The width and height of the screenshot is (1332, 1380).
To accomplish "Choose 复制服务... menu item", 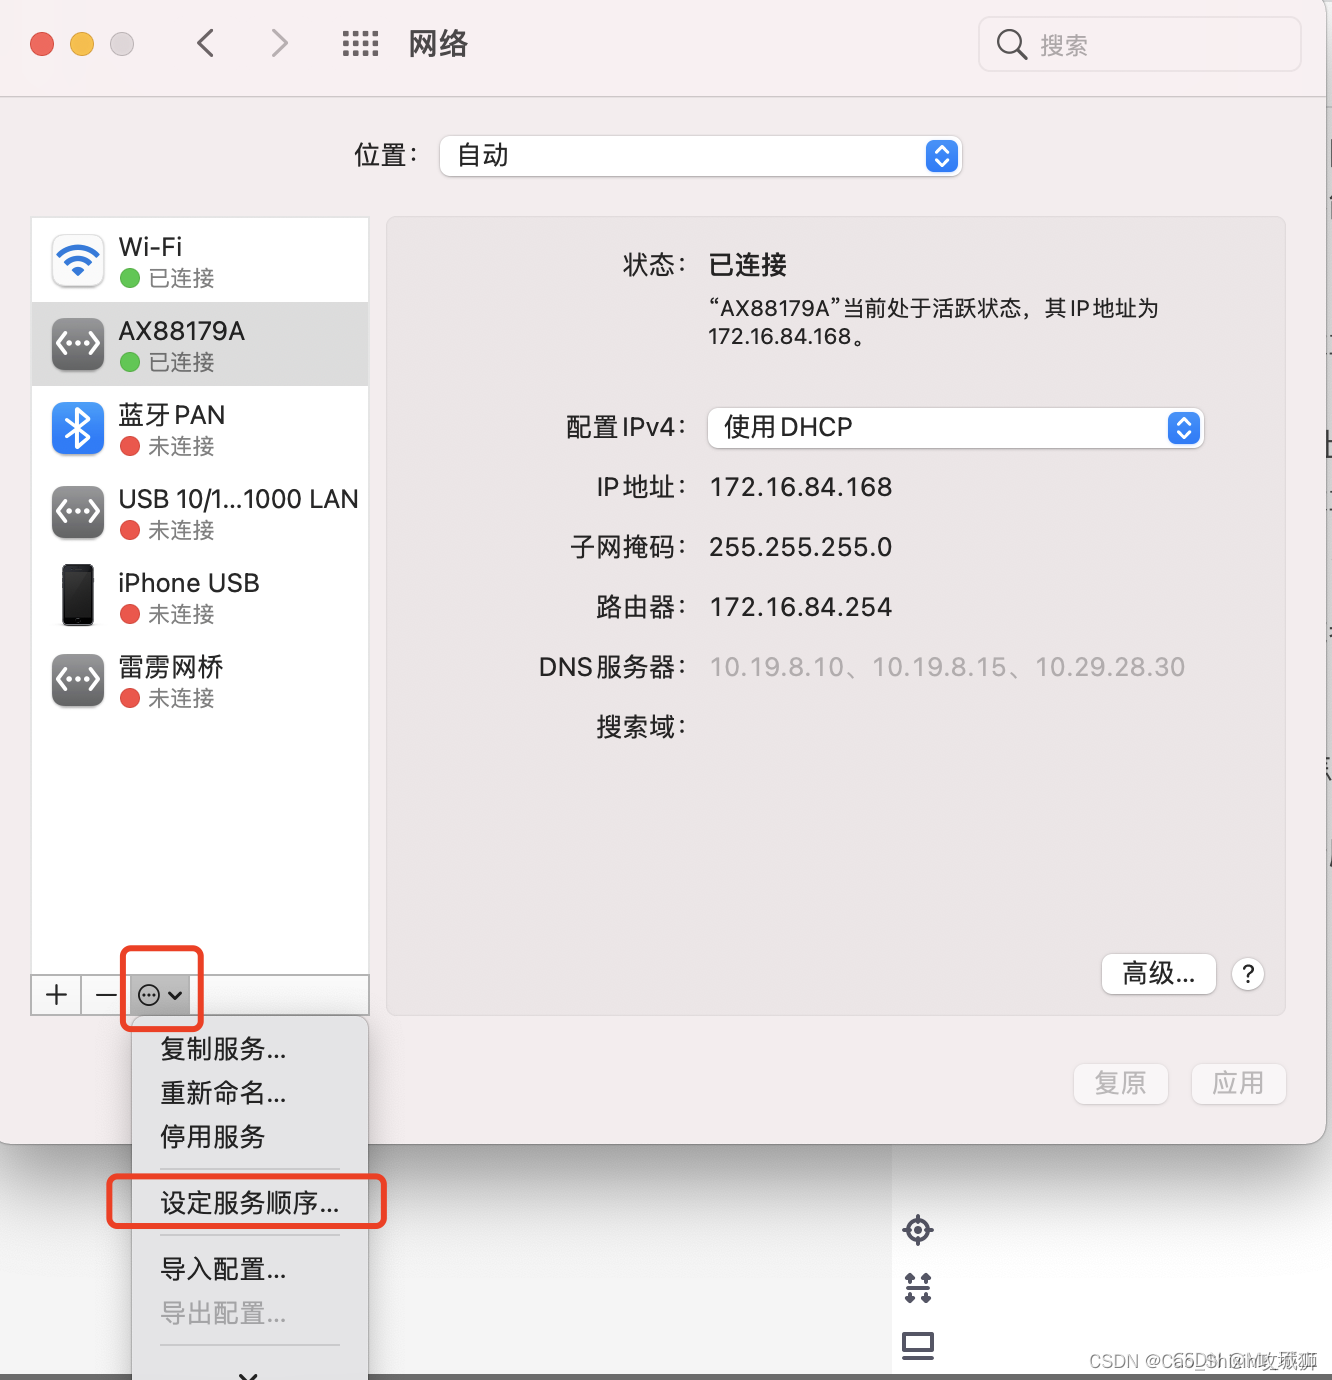I will (x=224, y=1049).
